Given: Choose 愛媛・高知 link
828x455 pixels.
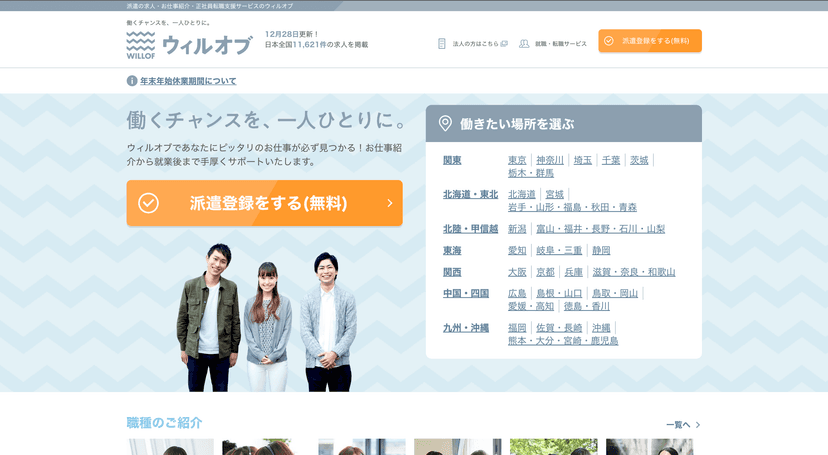Looking at the screenshot, I should pyautogui.click(x=531, y=306).
